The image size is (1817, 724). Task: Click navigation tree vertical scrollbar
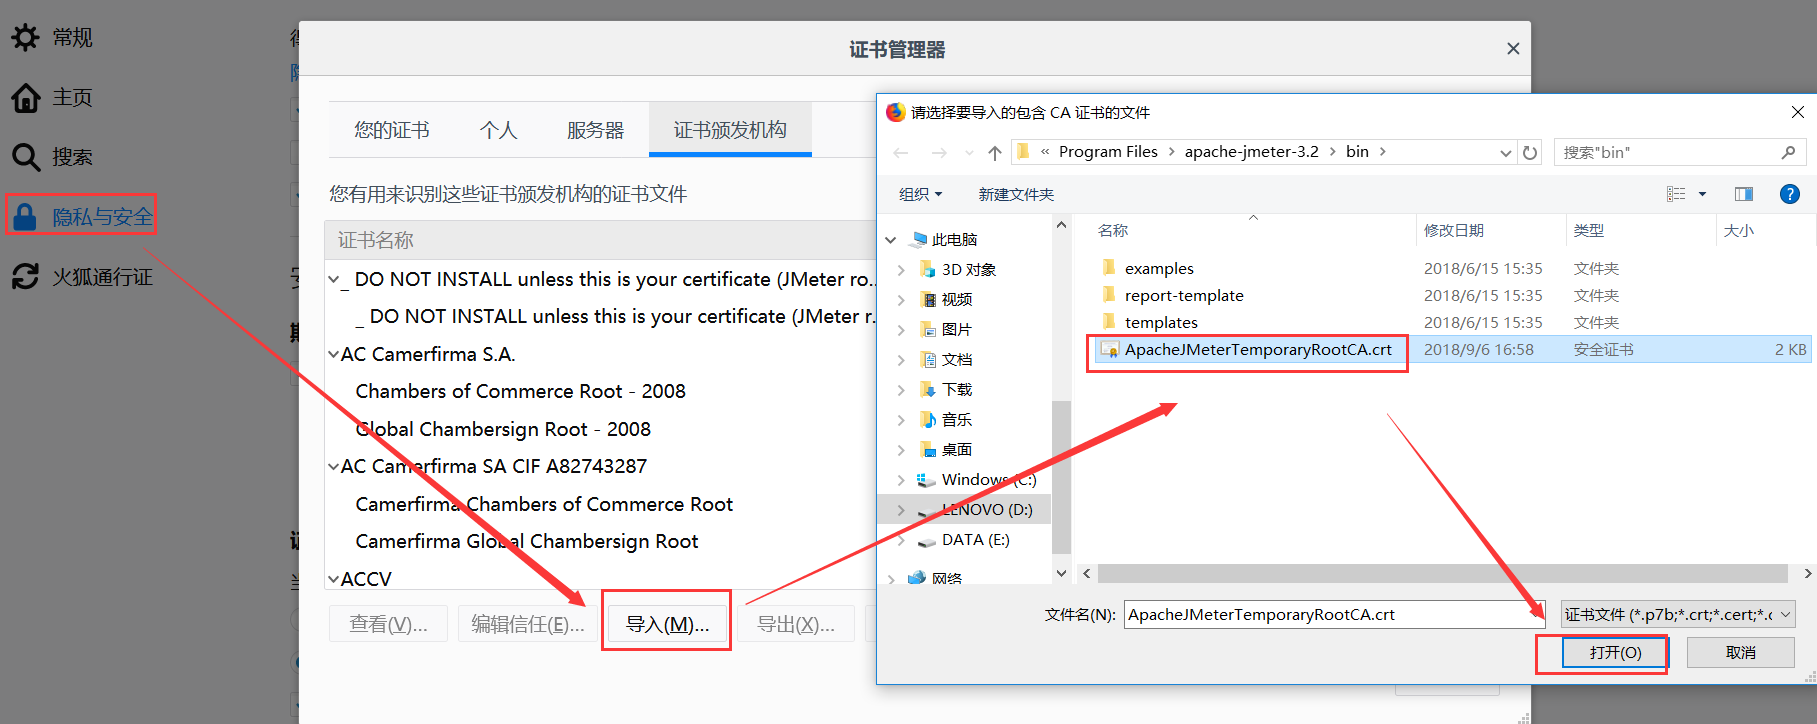click(1061, 478)
